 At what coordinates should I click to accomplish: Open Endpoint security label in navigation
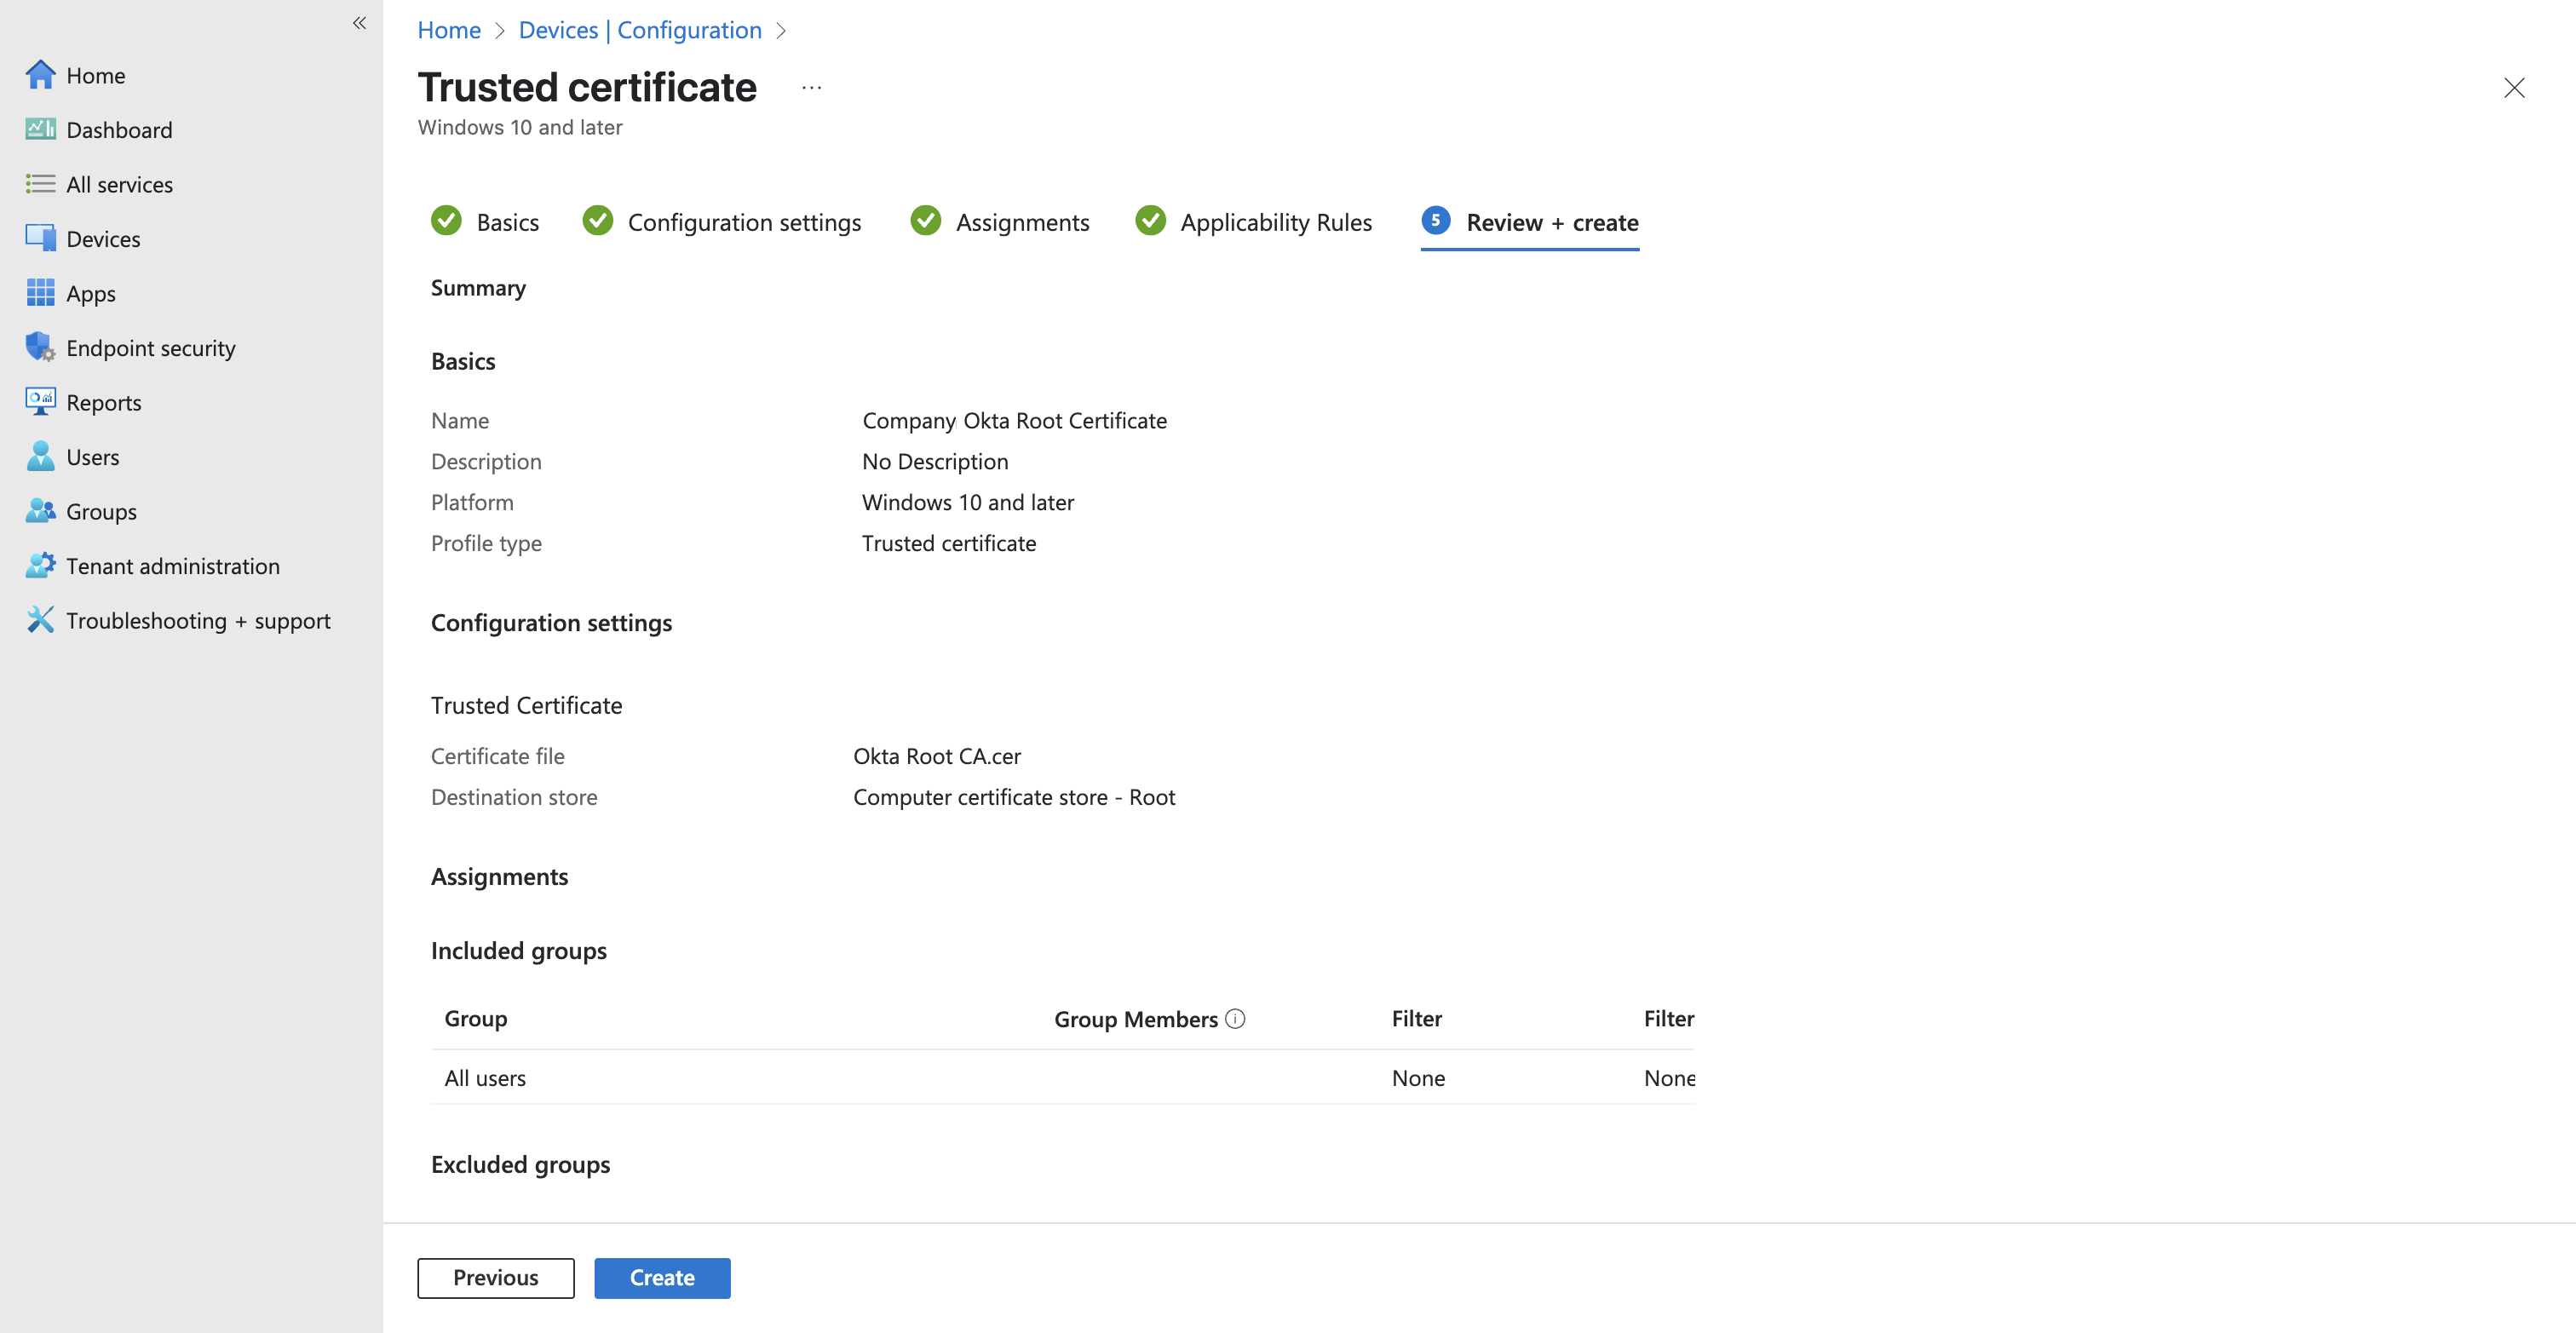coord(151,348)
